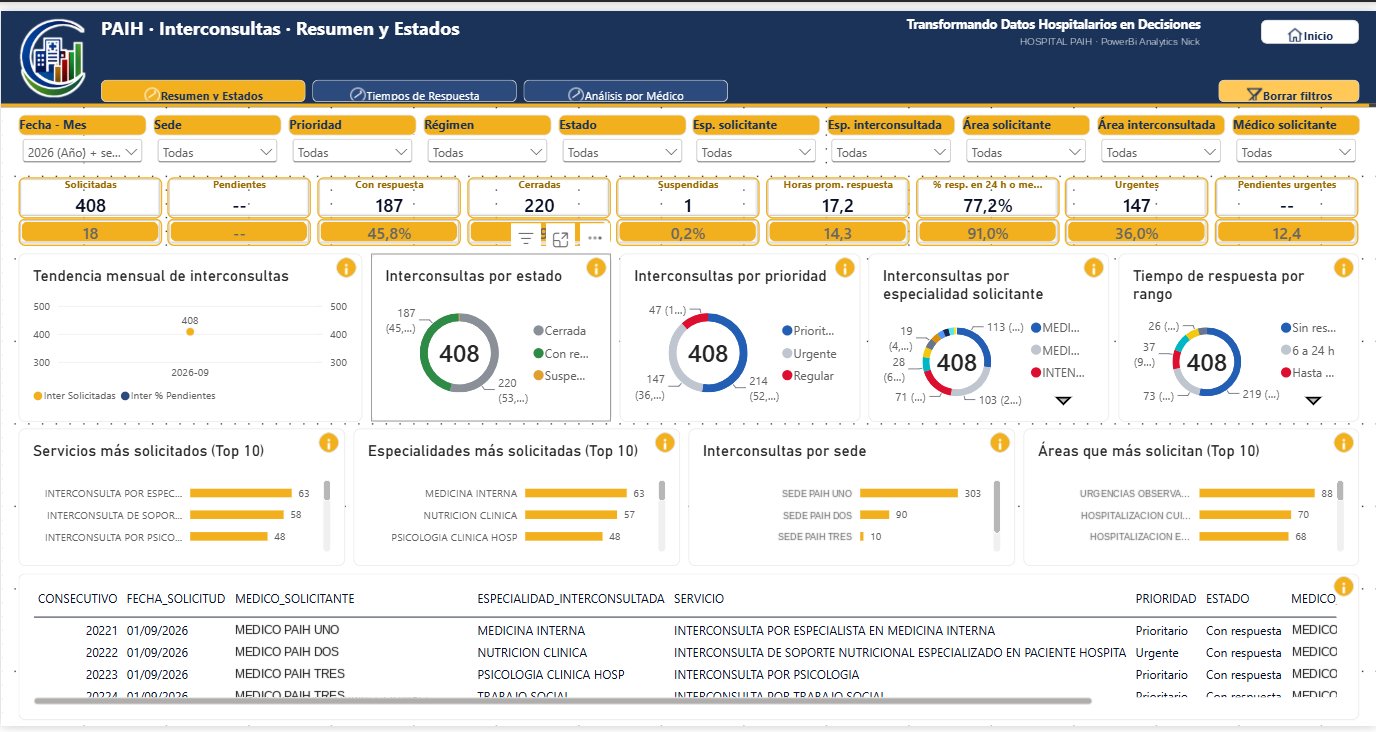Open info icon on Interconsultas por prioridad
1376x732 pixels.
[845, 268]
